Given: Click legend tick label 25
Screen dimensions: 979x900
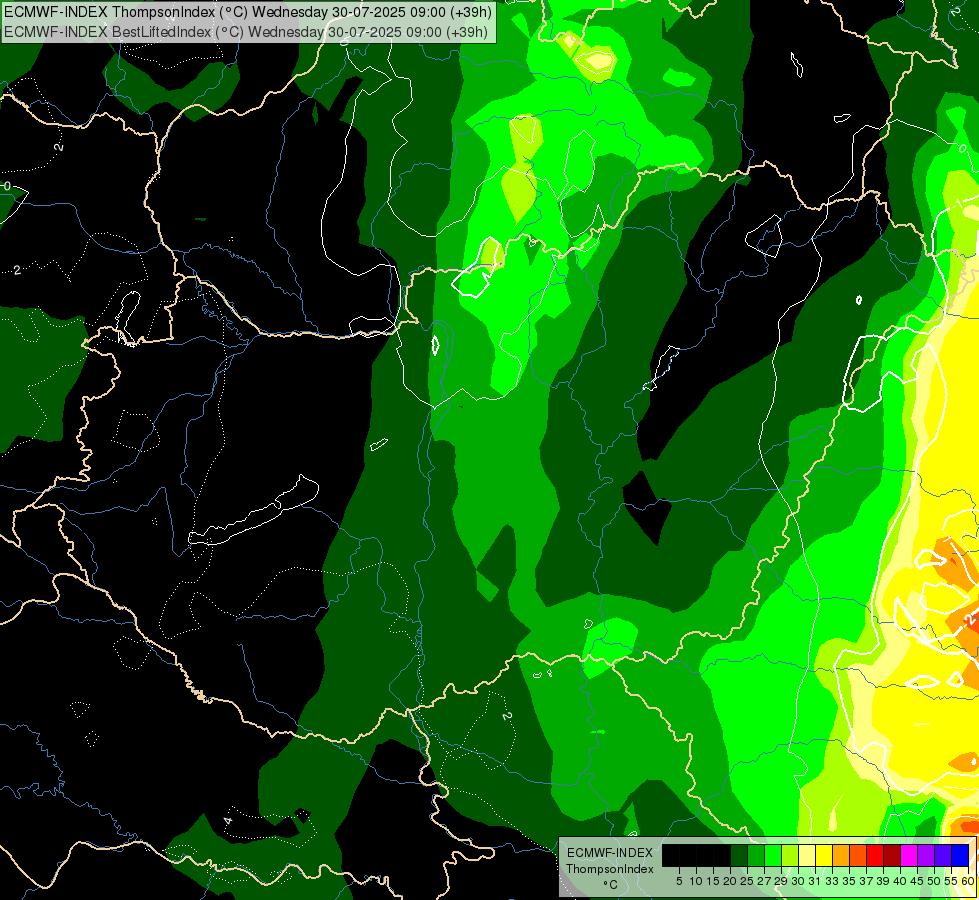Looking at the screenshot, I should [x=747, y=881].
